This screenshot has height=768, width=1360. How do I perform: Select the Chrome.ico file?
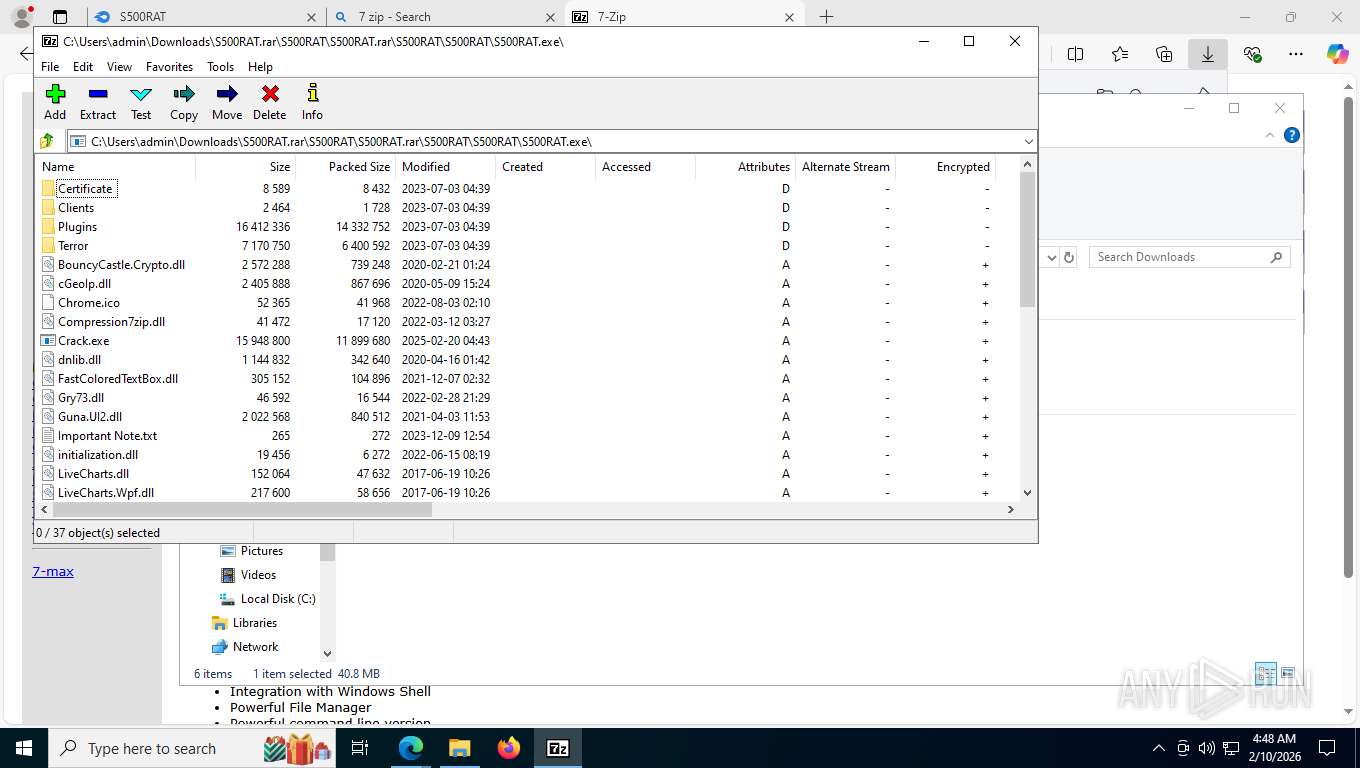pyautogui.click(x=88, y=302)
